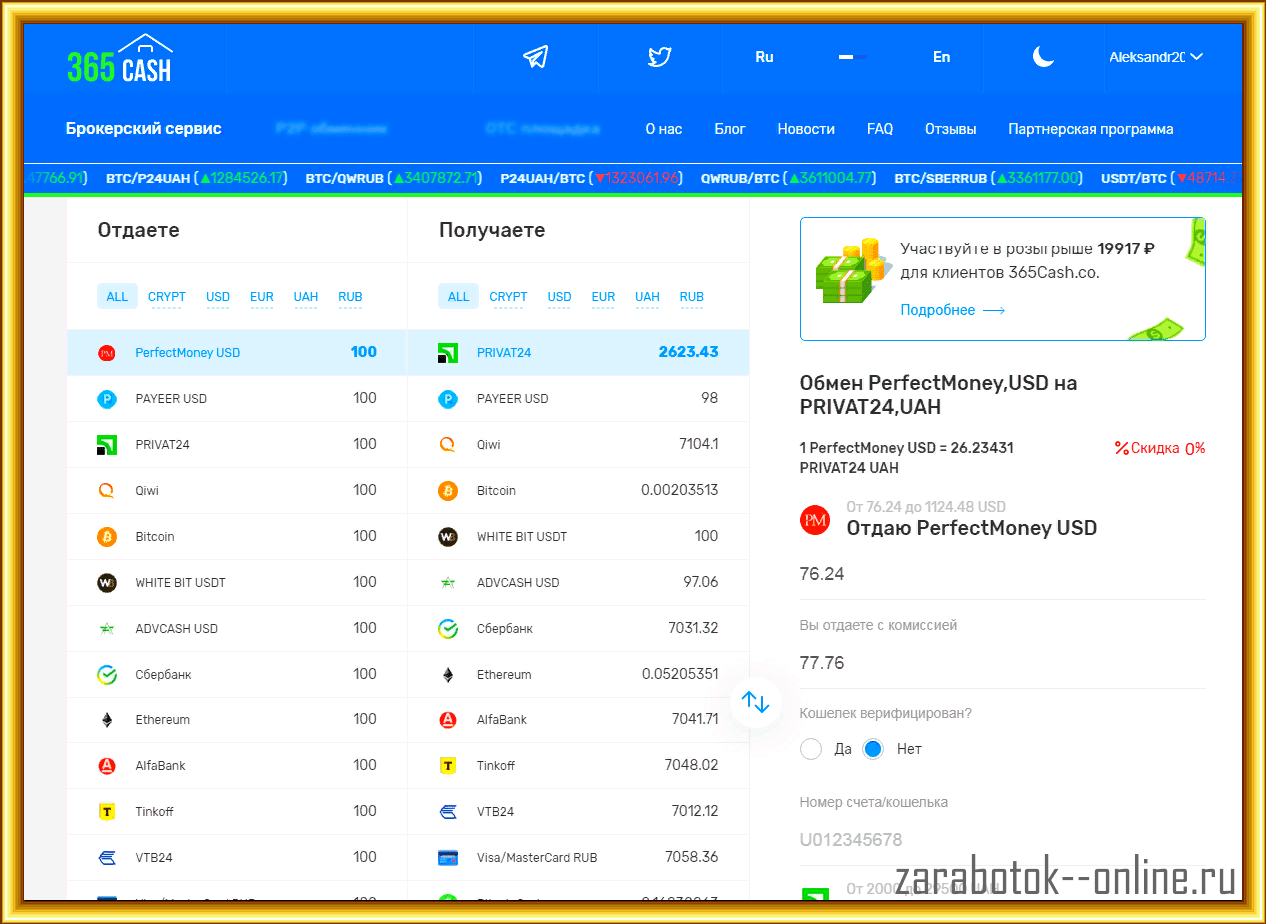This screenshot has width=1266, height=924.
Task: Click the Tinkoff icon in Получаете list
Action: click(448, 766)
